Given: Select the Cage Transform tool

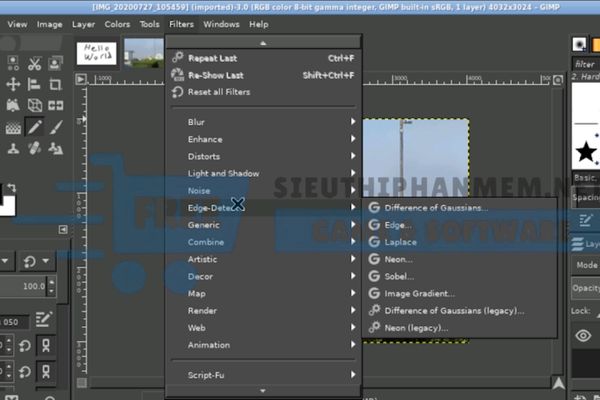Looking at the screenshot, I should click(x=13, y=105).
